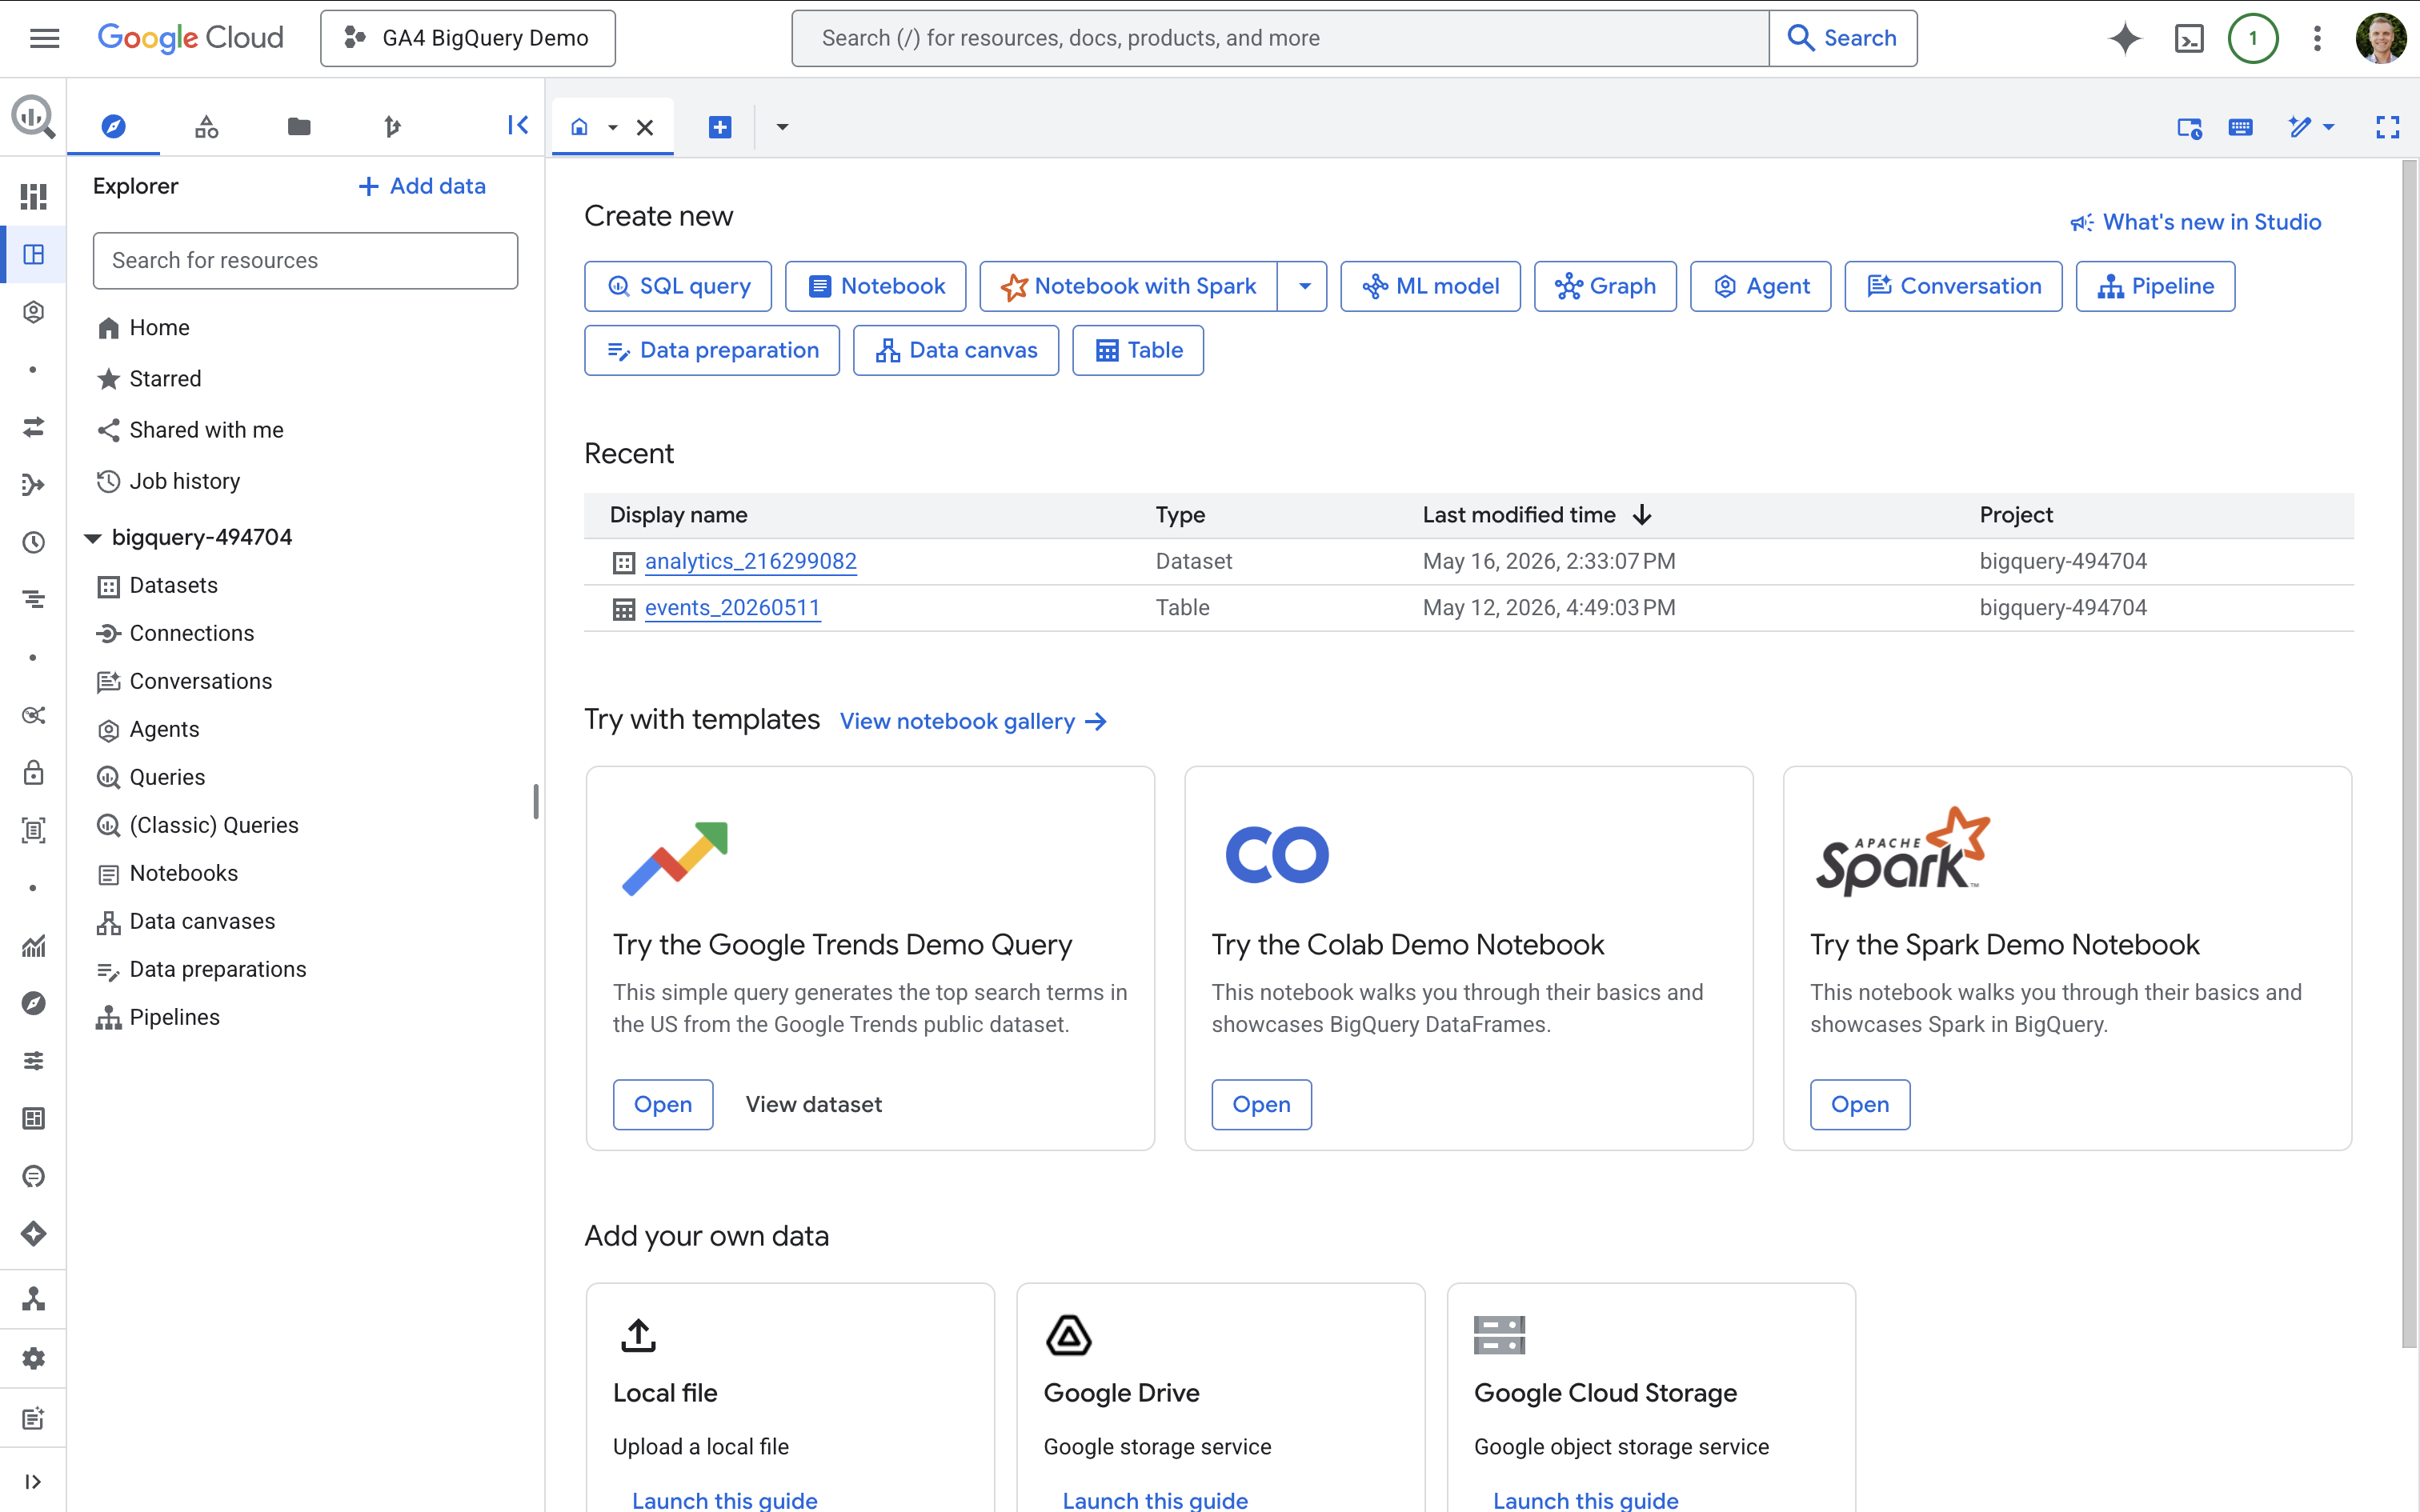
Task: Open Gemini AI assistant sparkle icon
Action: click(x=2125, y=38)
